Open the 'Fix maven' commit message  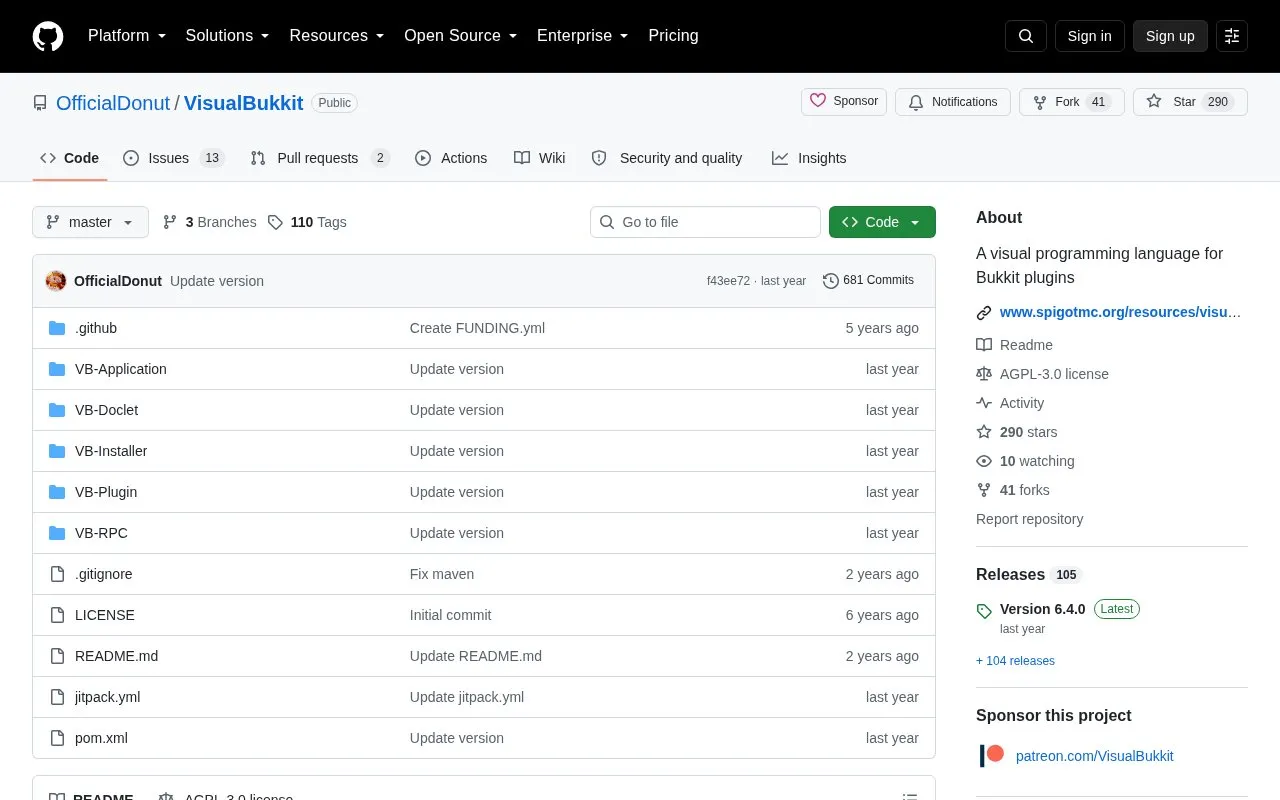point(442,574)
